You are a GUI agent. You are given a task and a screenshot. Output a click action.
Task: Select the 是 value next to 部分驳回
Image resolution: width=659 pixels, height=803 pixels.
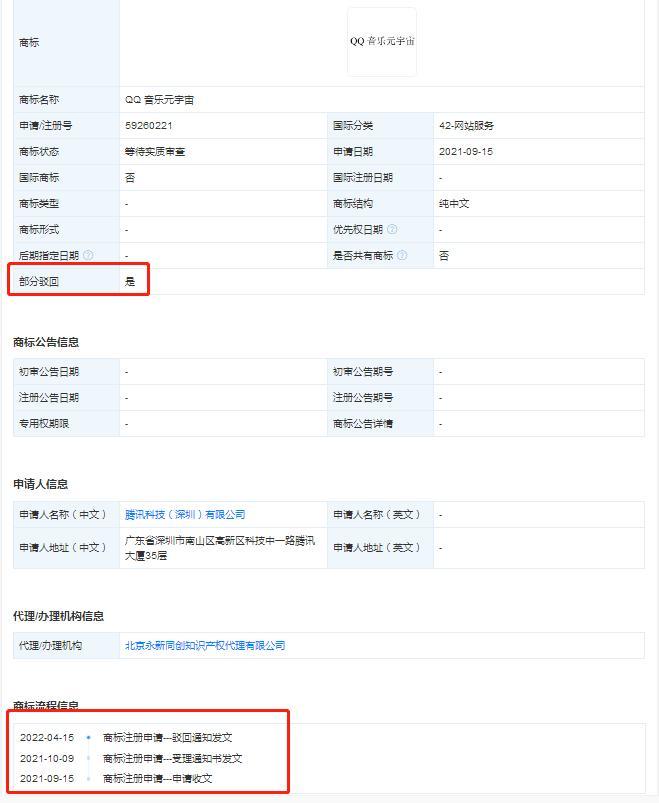coord(130,281)
